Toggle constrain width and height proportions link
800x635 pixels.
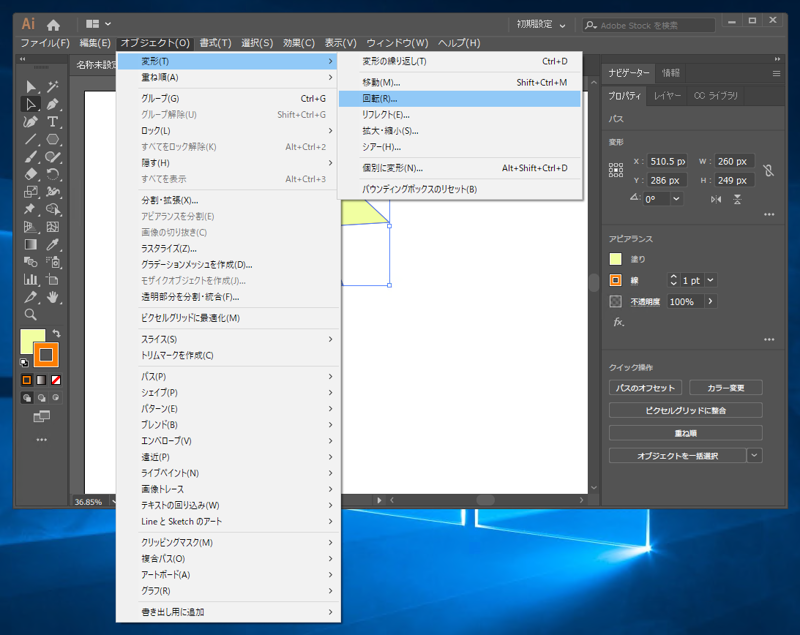pos(768,170)
